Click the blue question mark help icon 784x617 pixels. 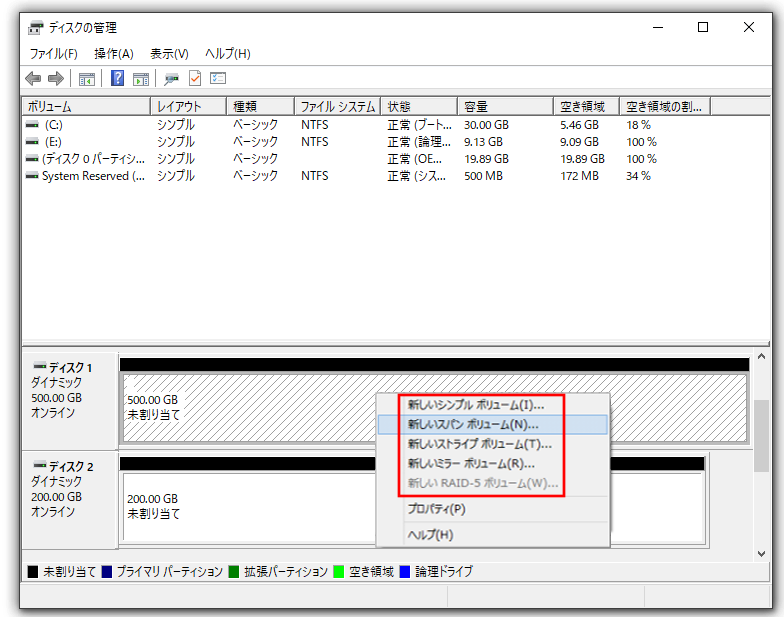(x=117, y=79)
